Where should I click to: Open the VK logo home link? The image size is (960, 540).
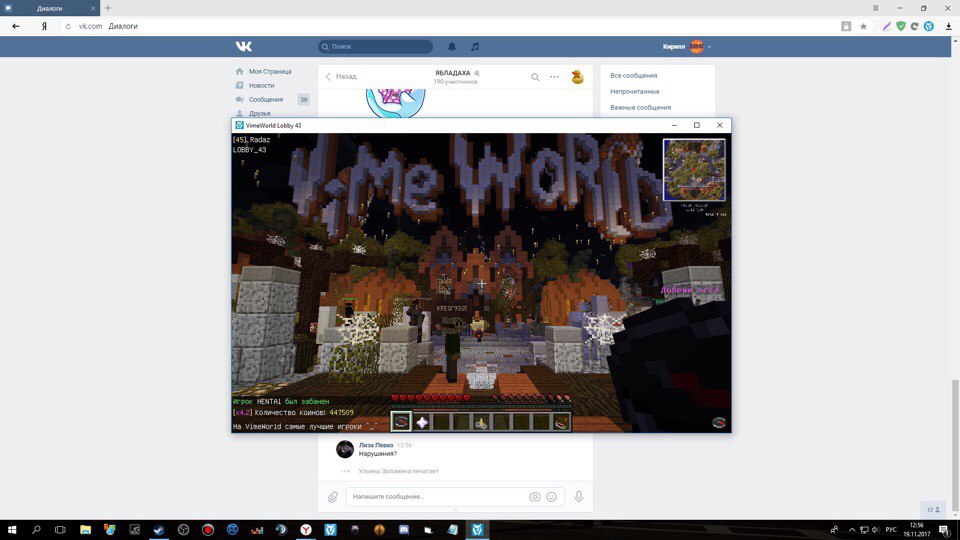tap(244, 47)
